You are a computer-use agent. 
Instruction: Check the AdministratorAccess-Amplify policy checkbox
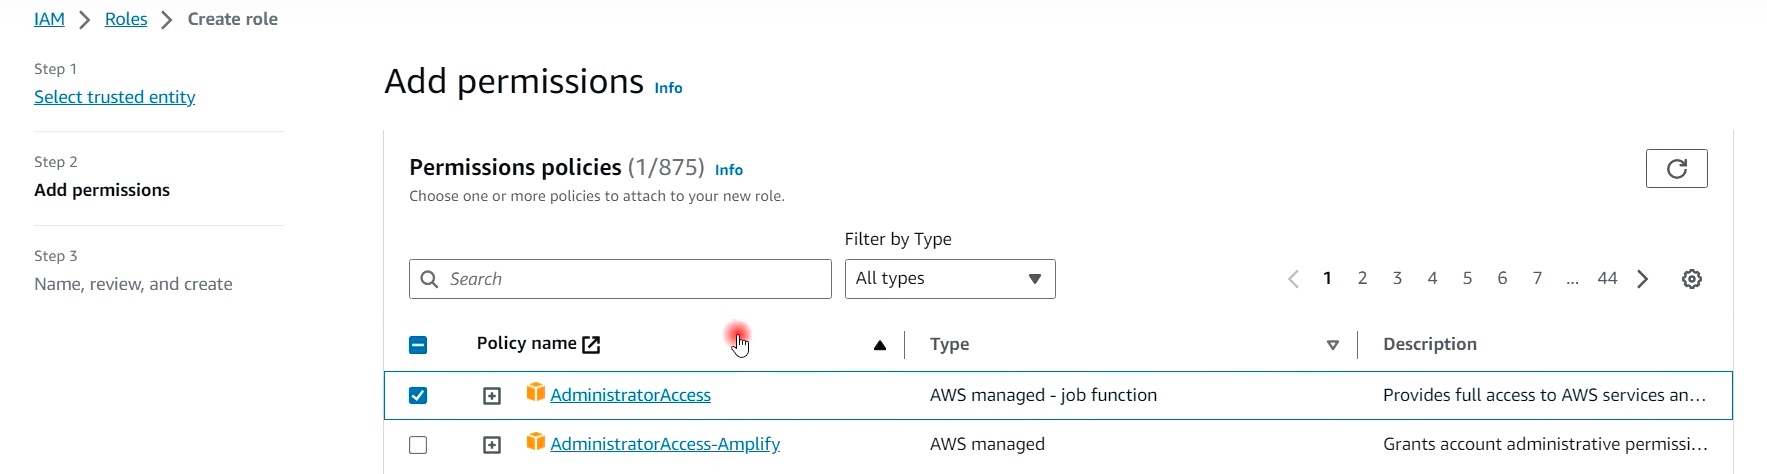(x=418, y=445)
